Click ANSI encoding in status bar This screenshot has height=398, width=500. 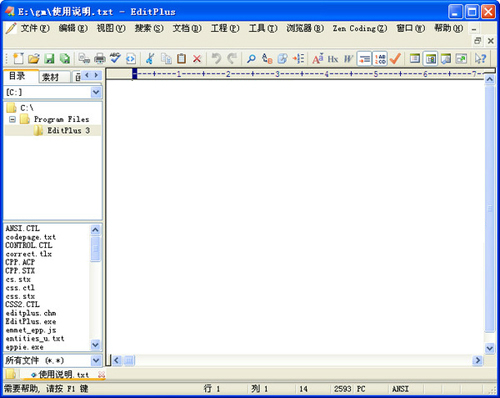pyautogui.click(x=400, y=389)
